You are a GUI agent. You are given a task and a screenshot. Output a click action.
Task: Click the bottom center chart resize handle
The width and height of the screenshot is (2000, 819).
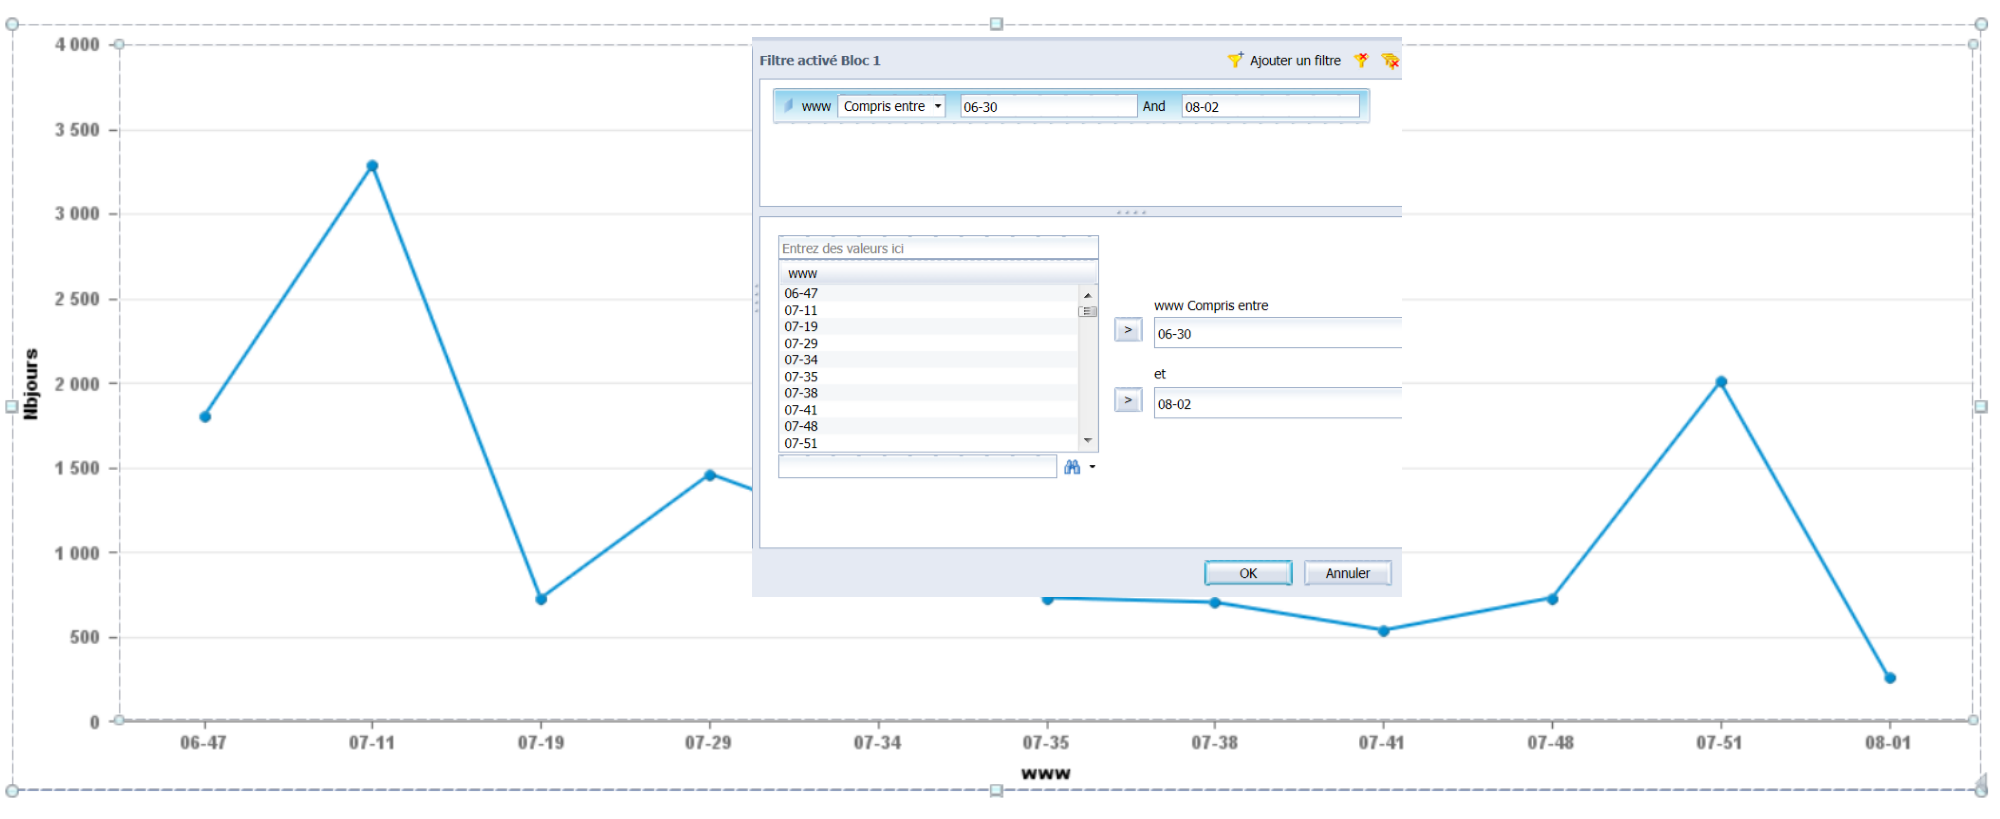(996, 790)
